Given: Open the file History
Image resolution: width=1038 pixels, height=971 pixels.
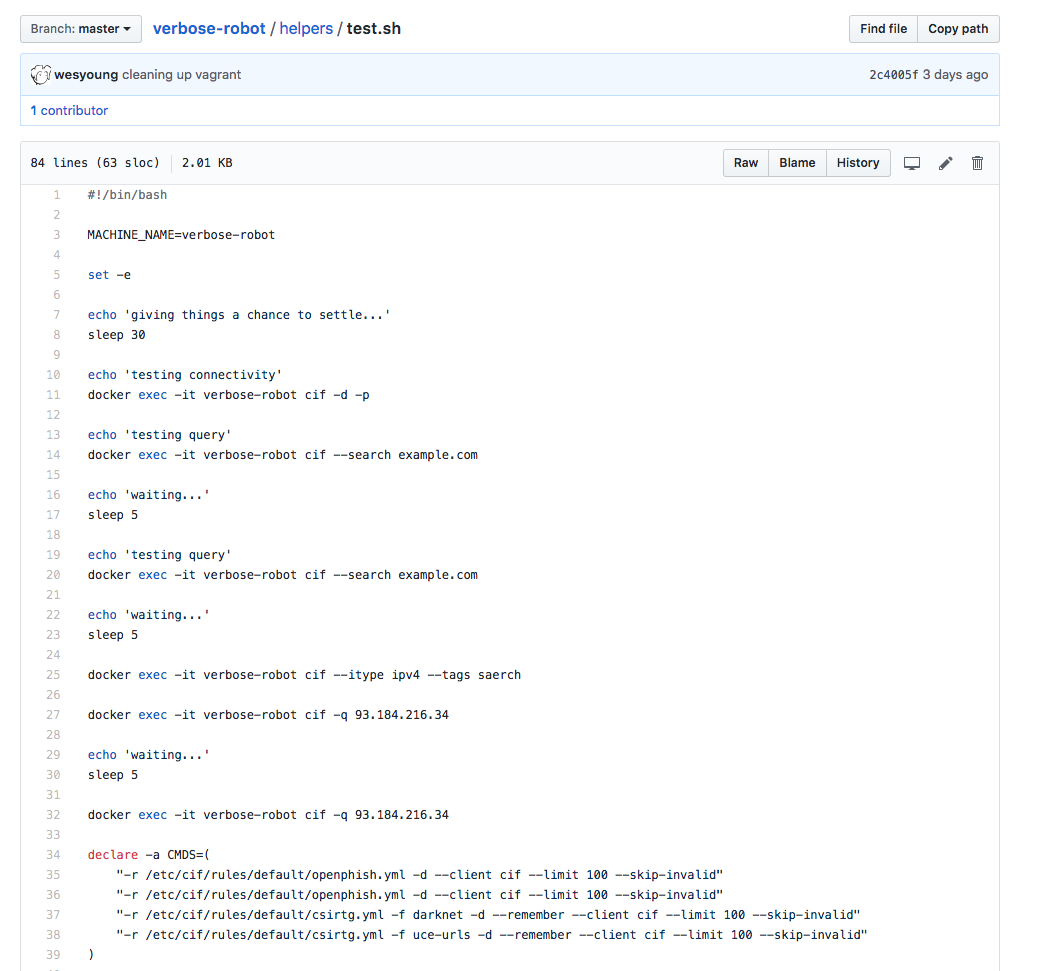Looking at the screenshot, I should (x=858, y=163).
